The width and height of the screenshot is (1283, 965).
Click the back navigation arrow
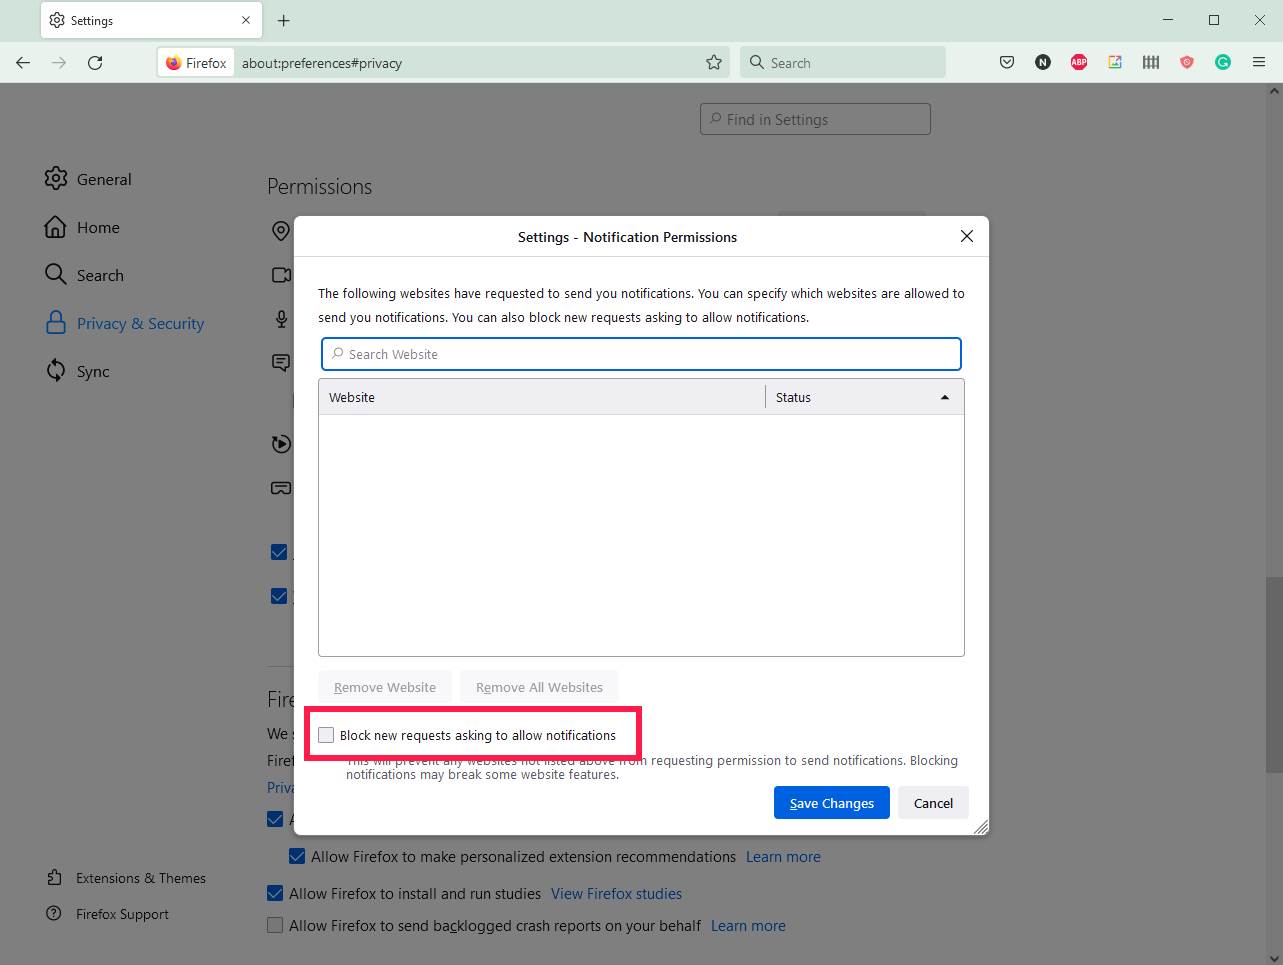[23, 62]
